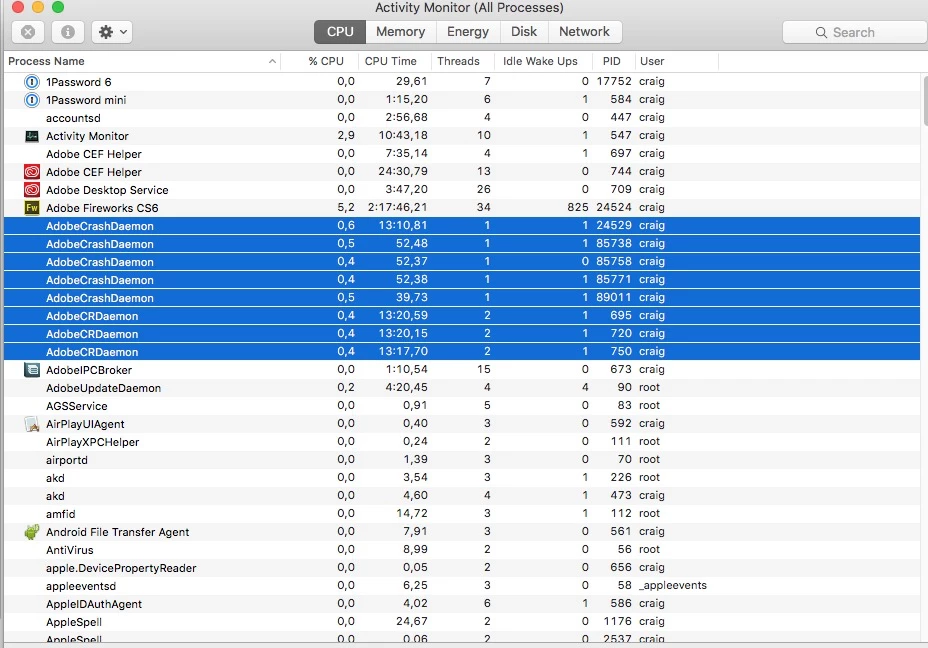Select the accountsd process row

tap(462, 118)
